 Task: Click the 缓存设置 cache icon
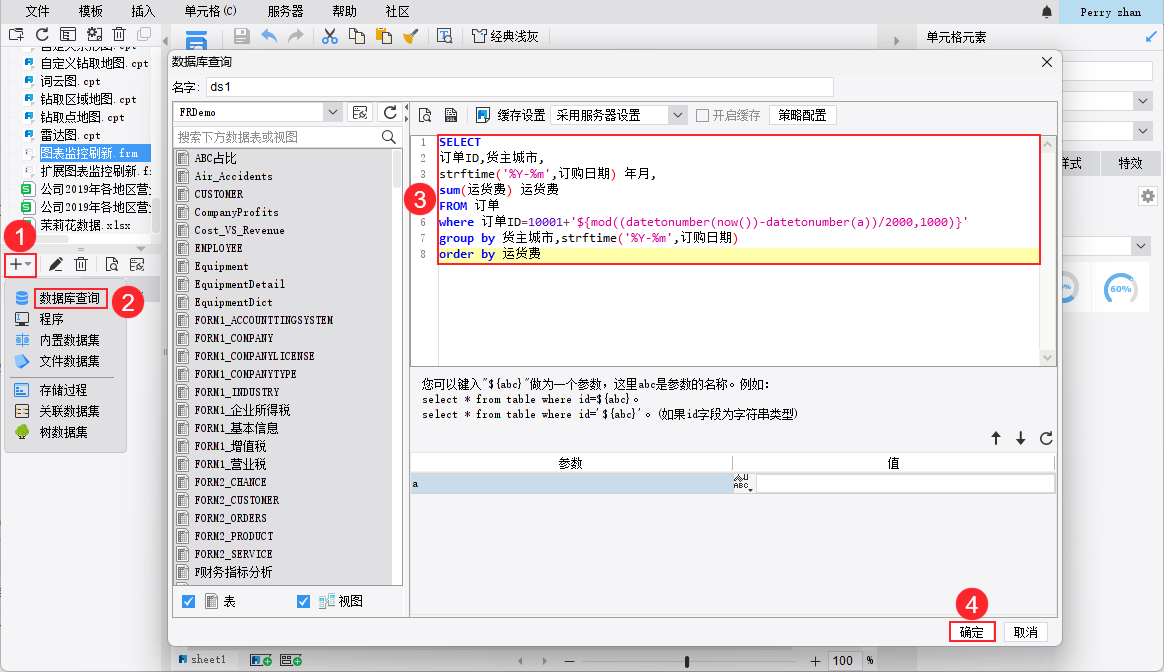(483, 115)
